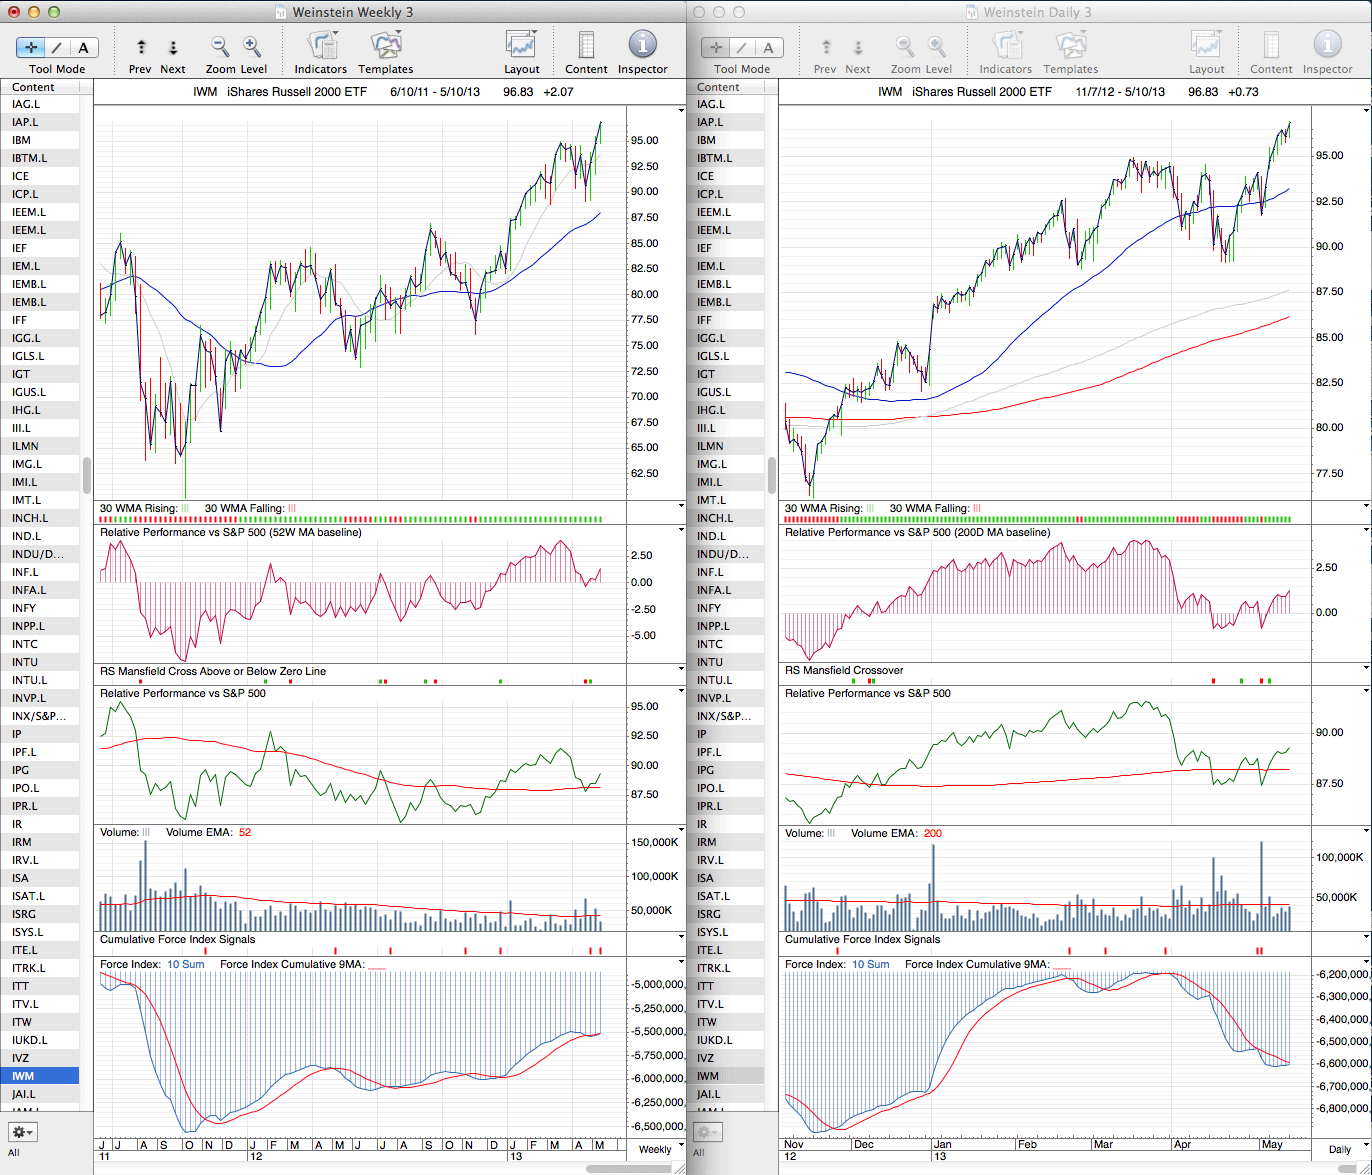Enable text annotation tool in Weekly window
Viewport: 1372px width, 1175px height.
84,47
